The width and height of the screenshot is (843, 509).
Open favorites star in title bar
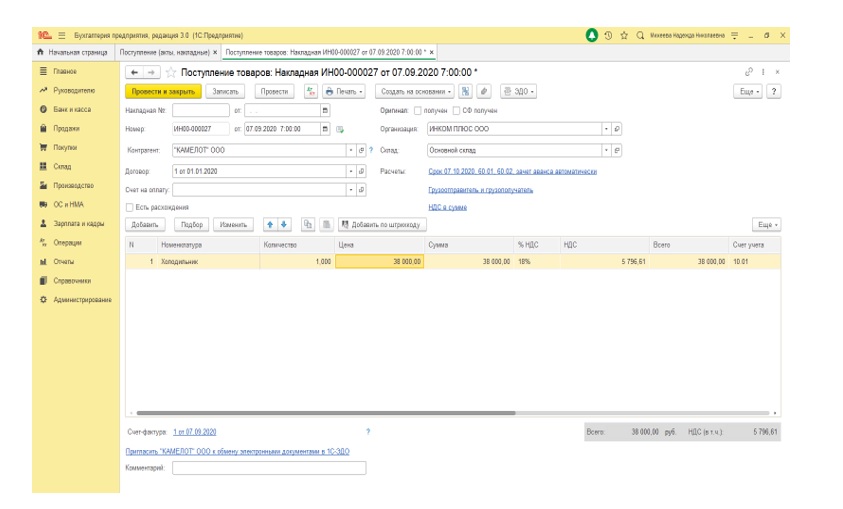point(623,35)
